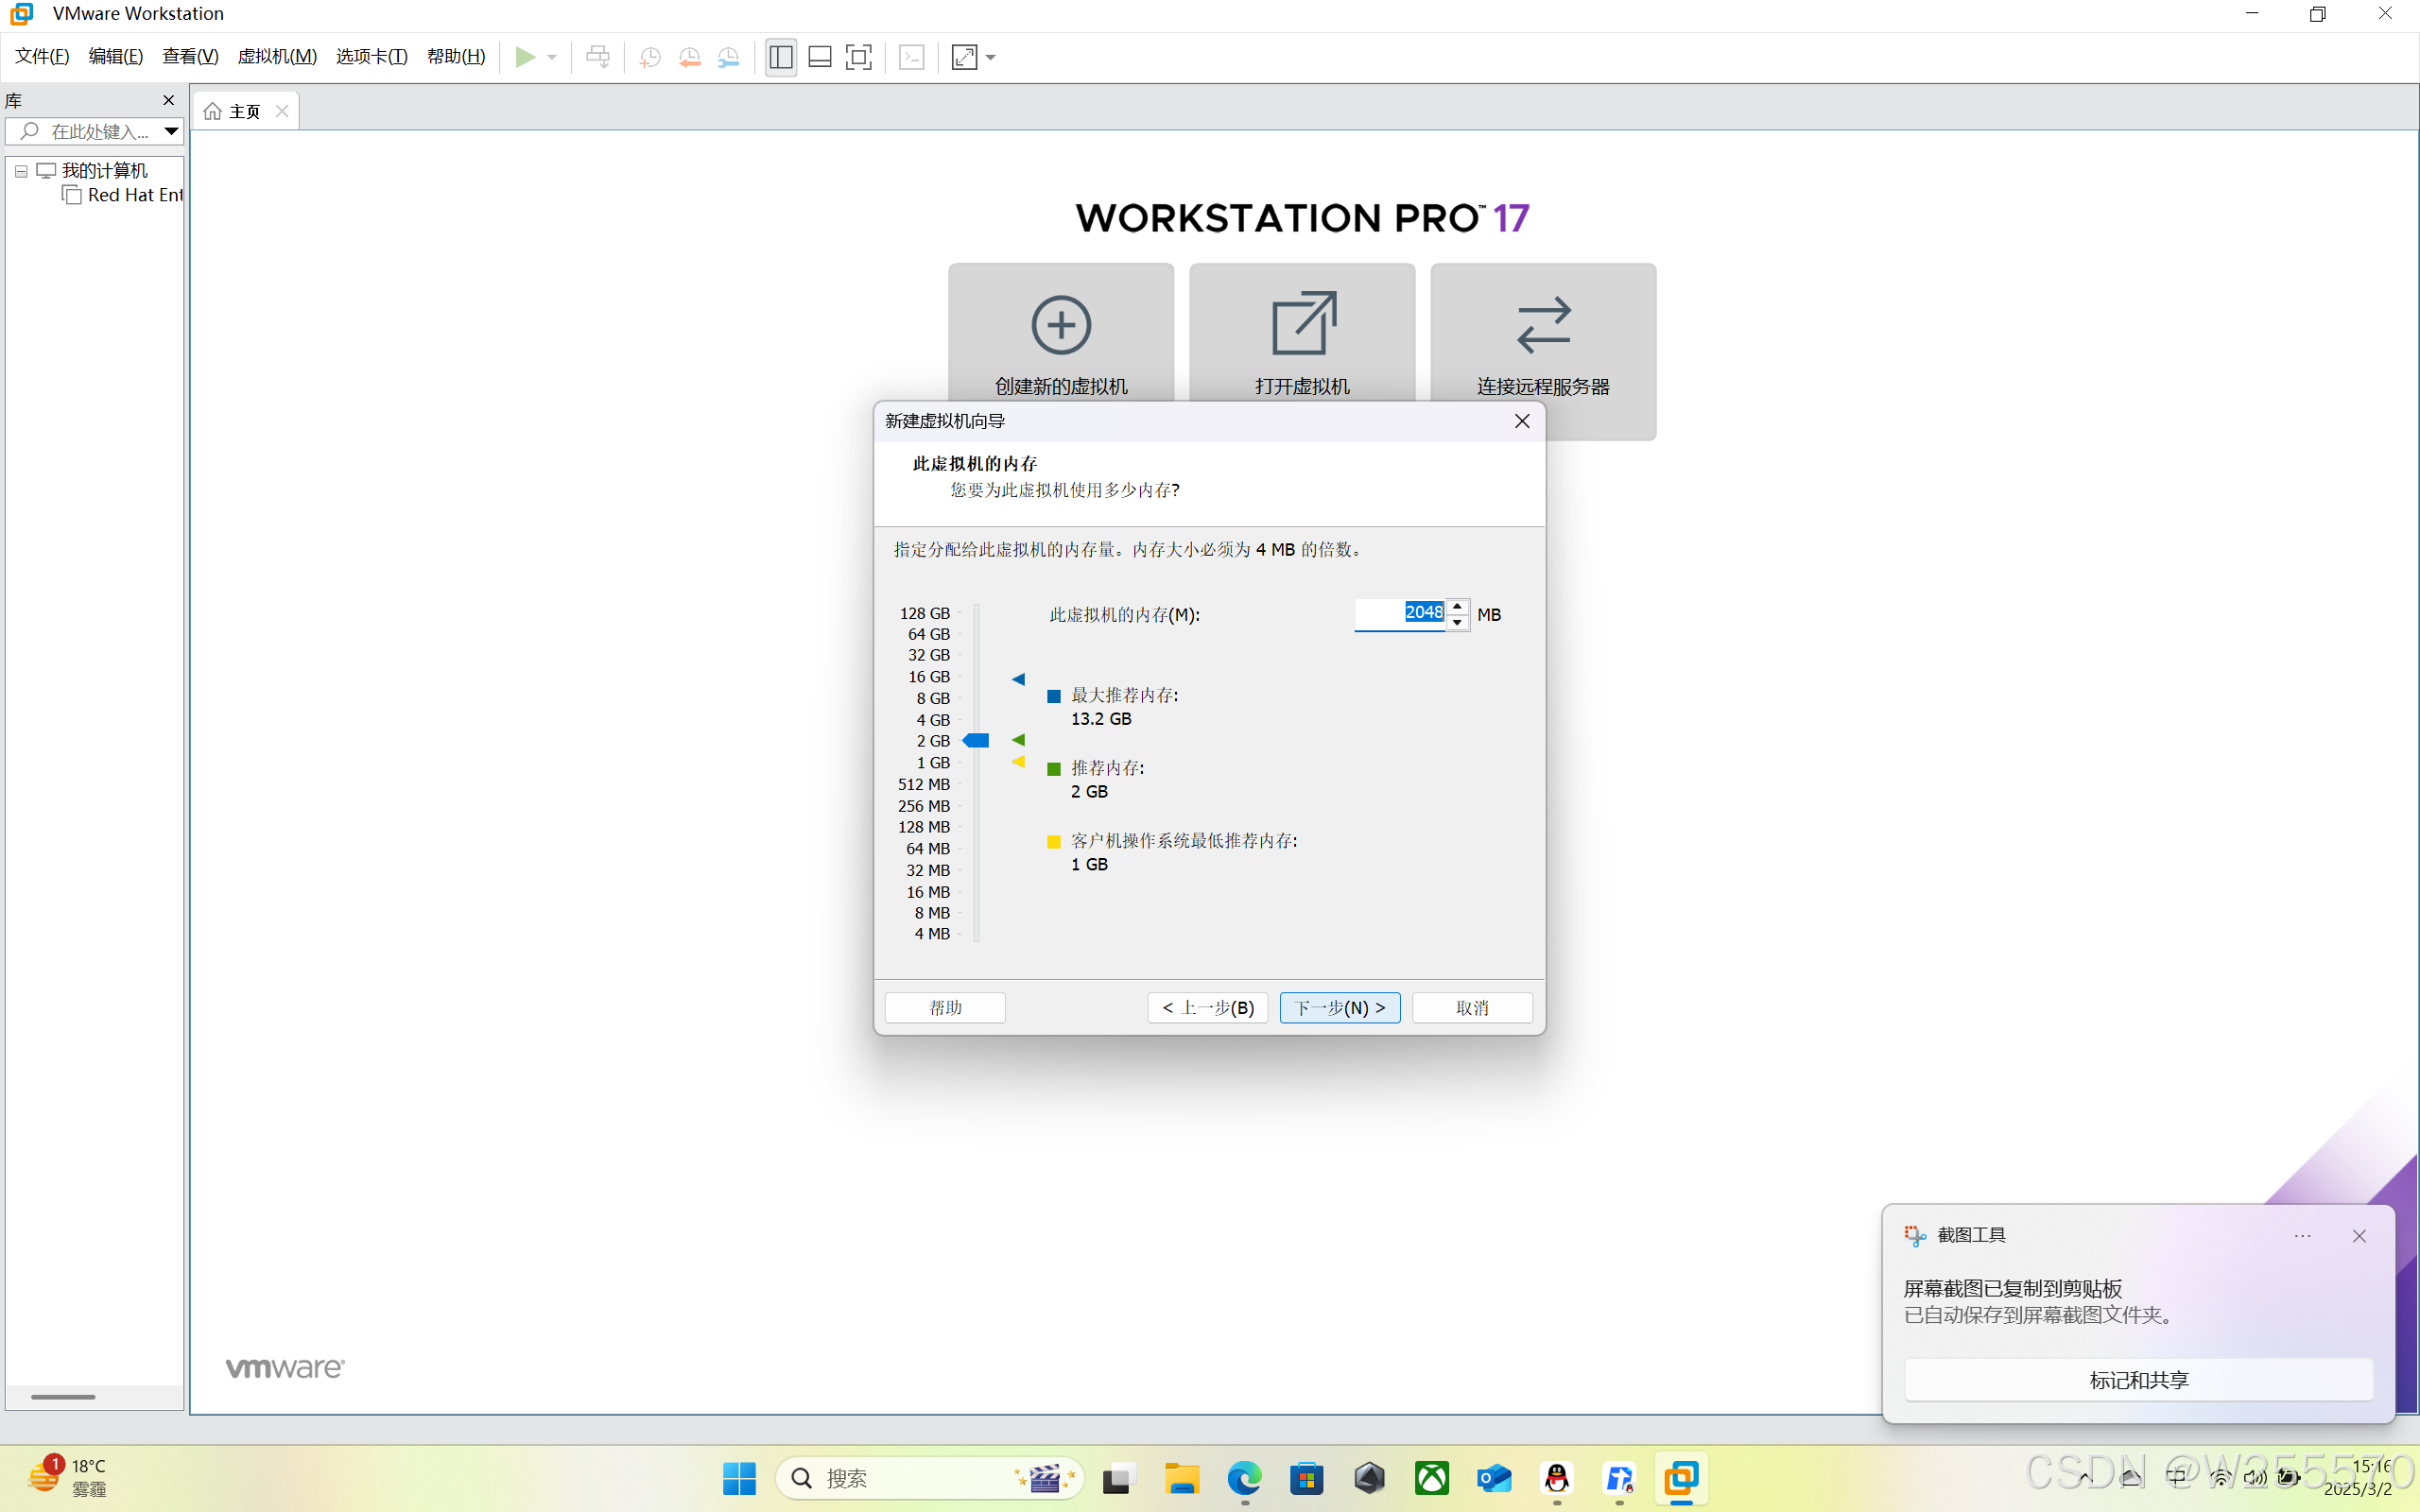This screenshot has height=1512, width=2420.
Task: Click the 上一步(B) button
Action: click(1208, 1007)
